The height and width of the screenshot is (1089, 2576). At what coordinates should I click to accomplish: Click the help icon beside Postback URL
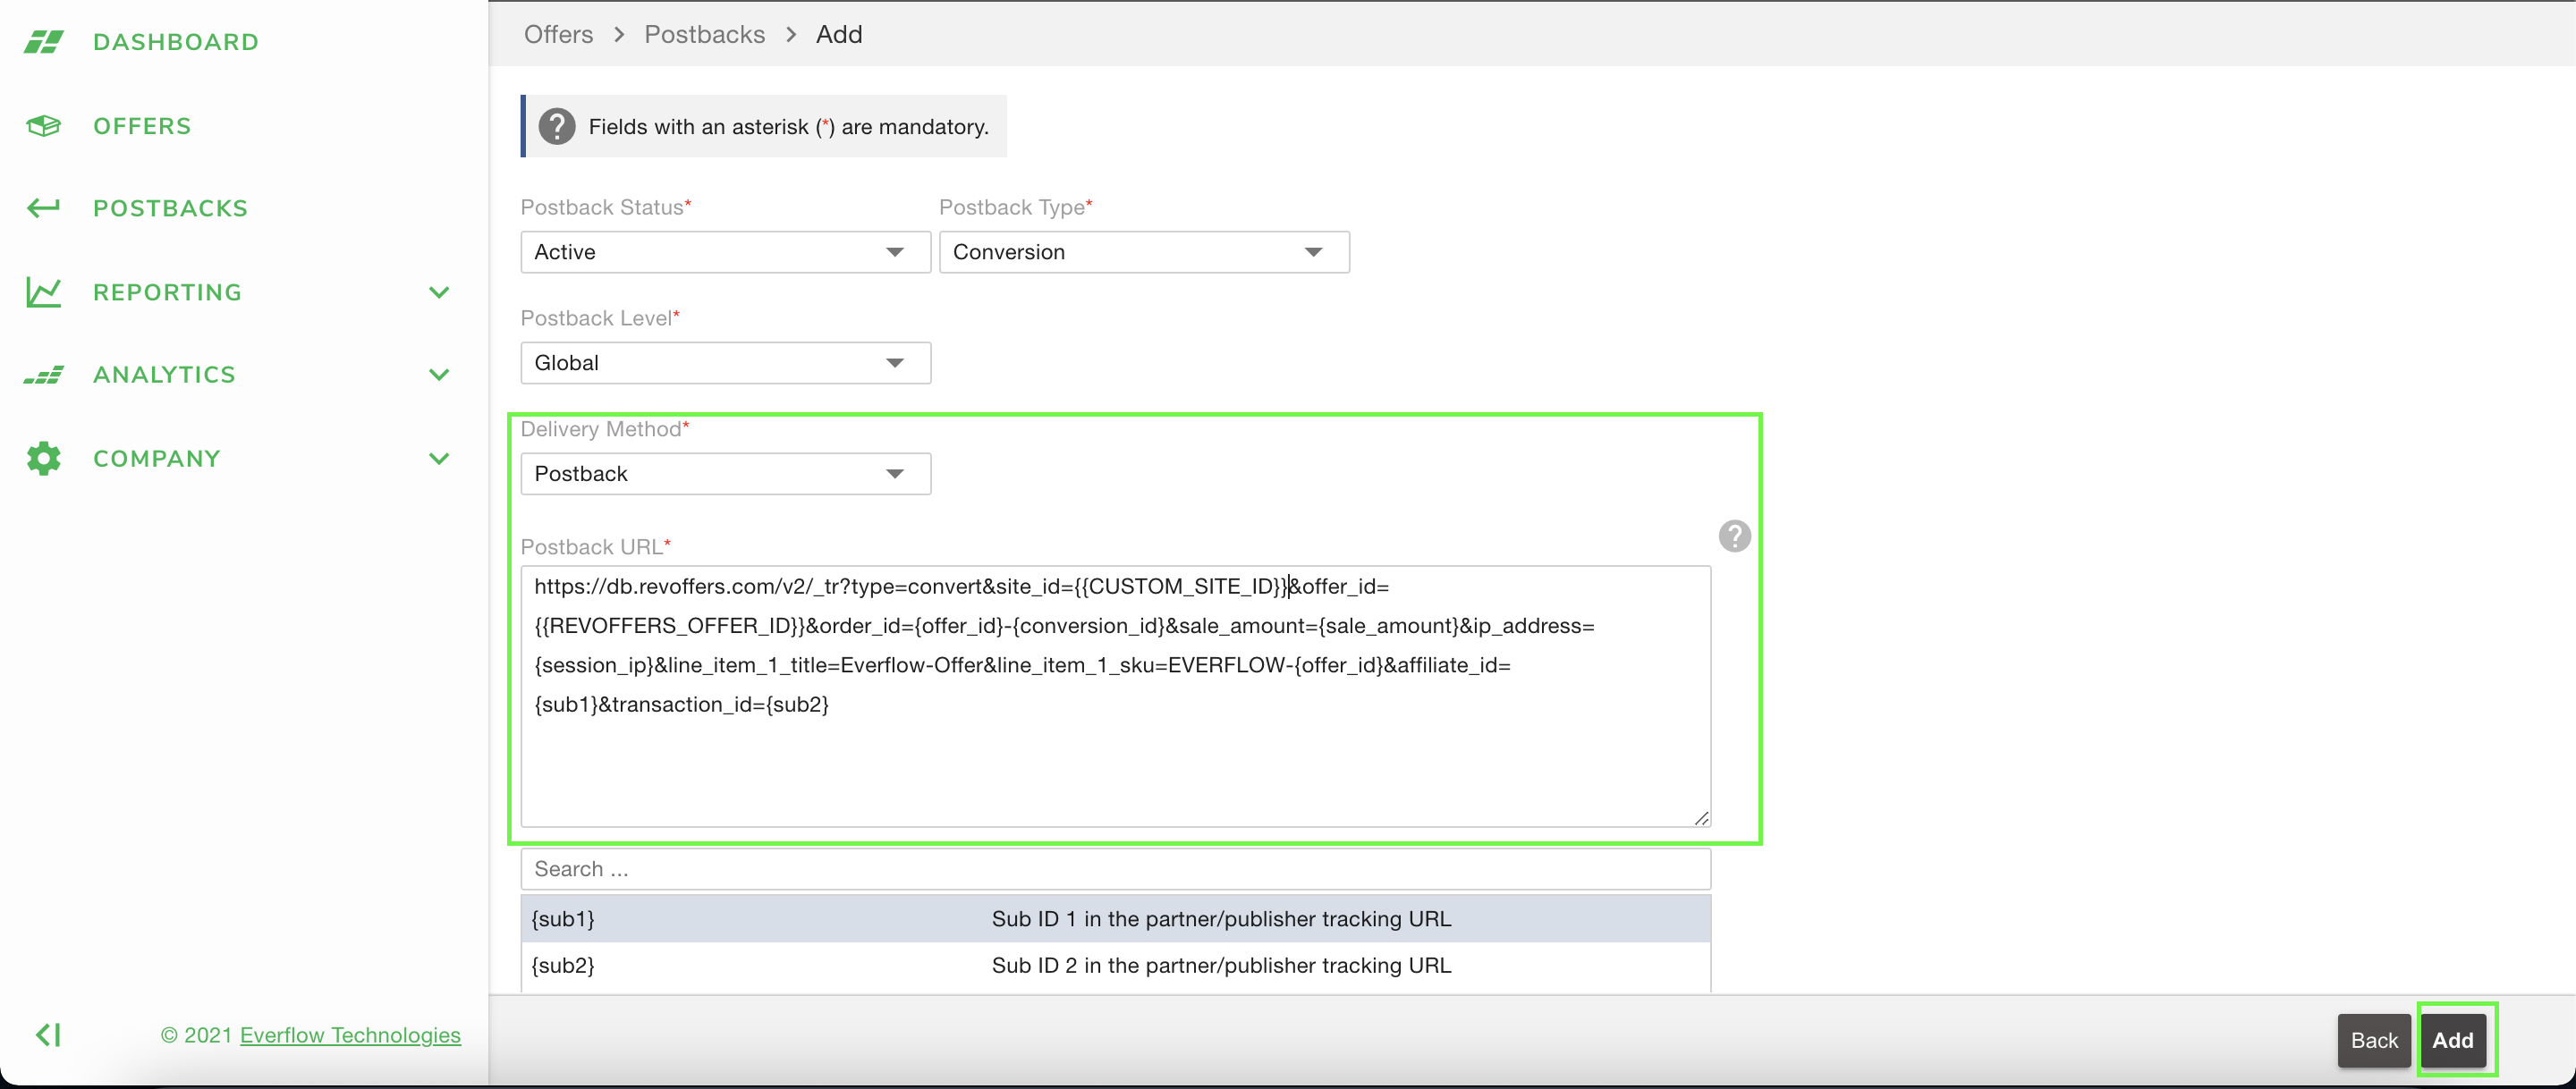(x=1734, y=536)
